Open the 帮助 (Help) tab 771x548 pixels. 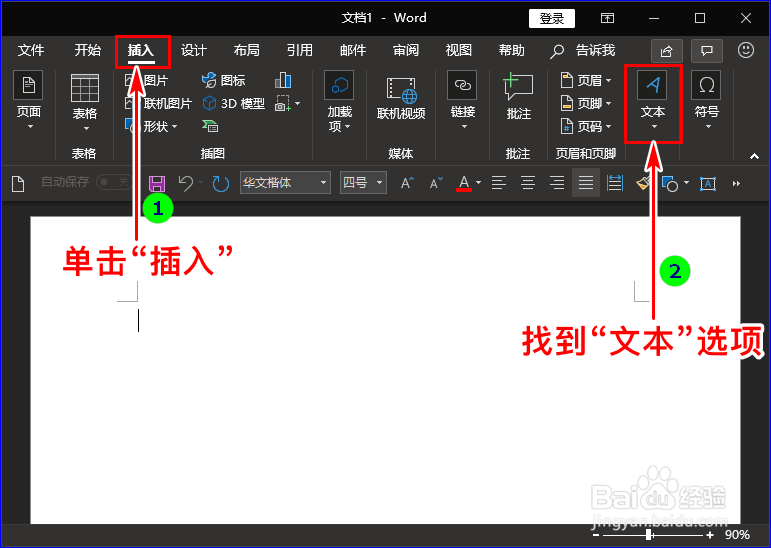pos(512,50)
